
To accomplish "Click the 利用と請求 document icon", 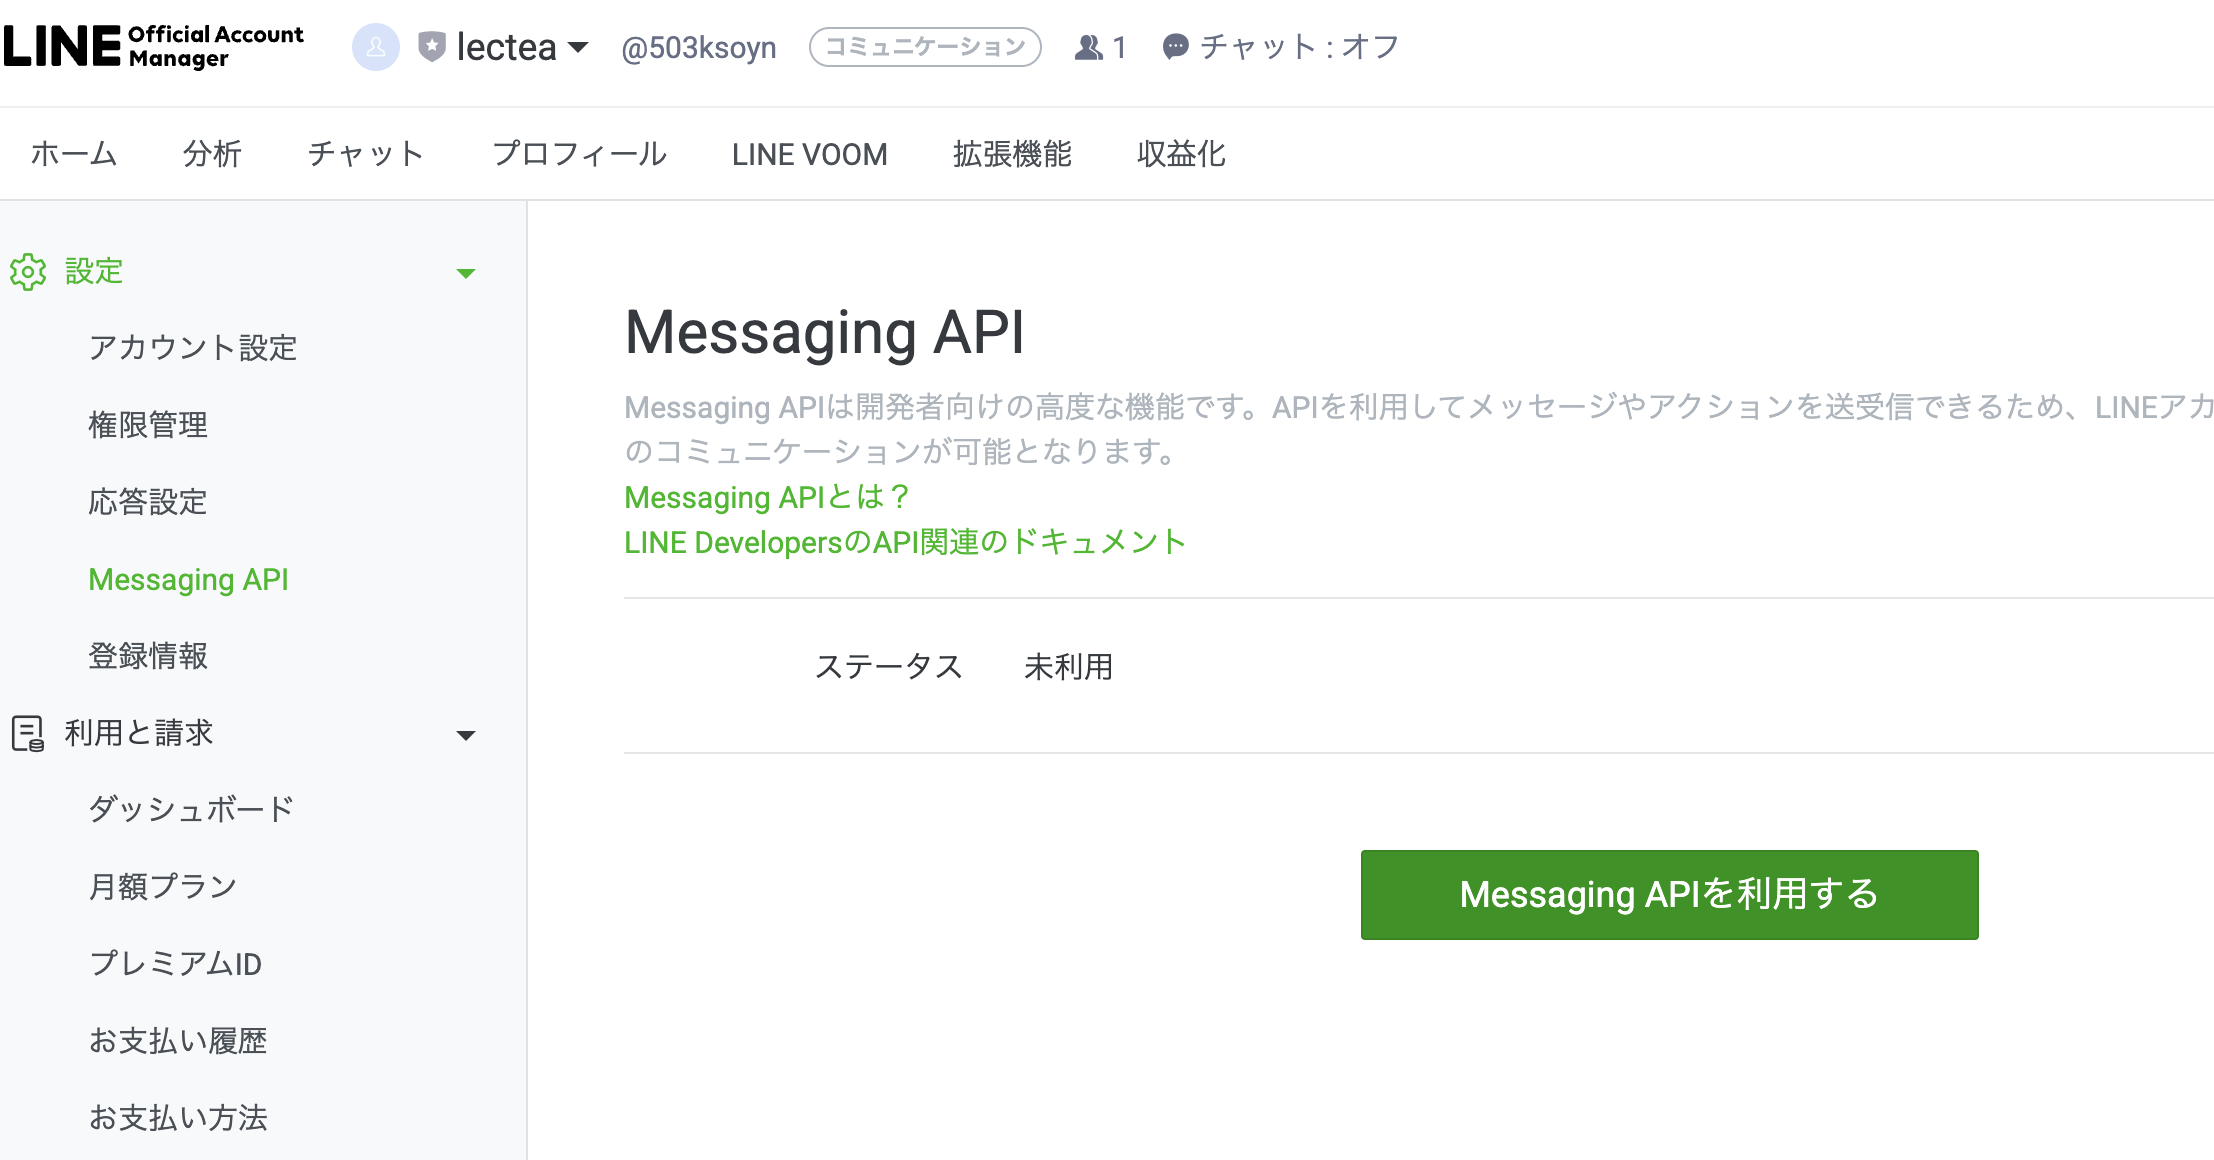I will coord(27,733).
